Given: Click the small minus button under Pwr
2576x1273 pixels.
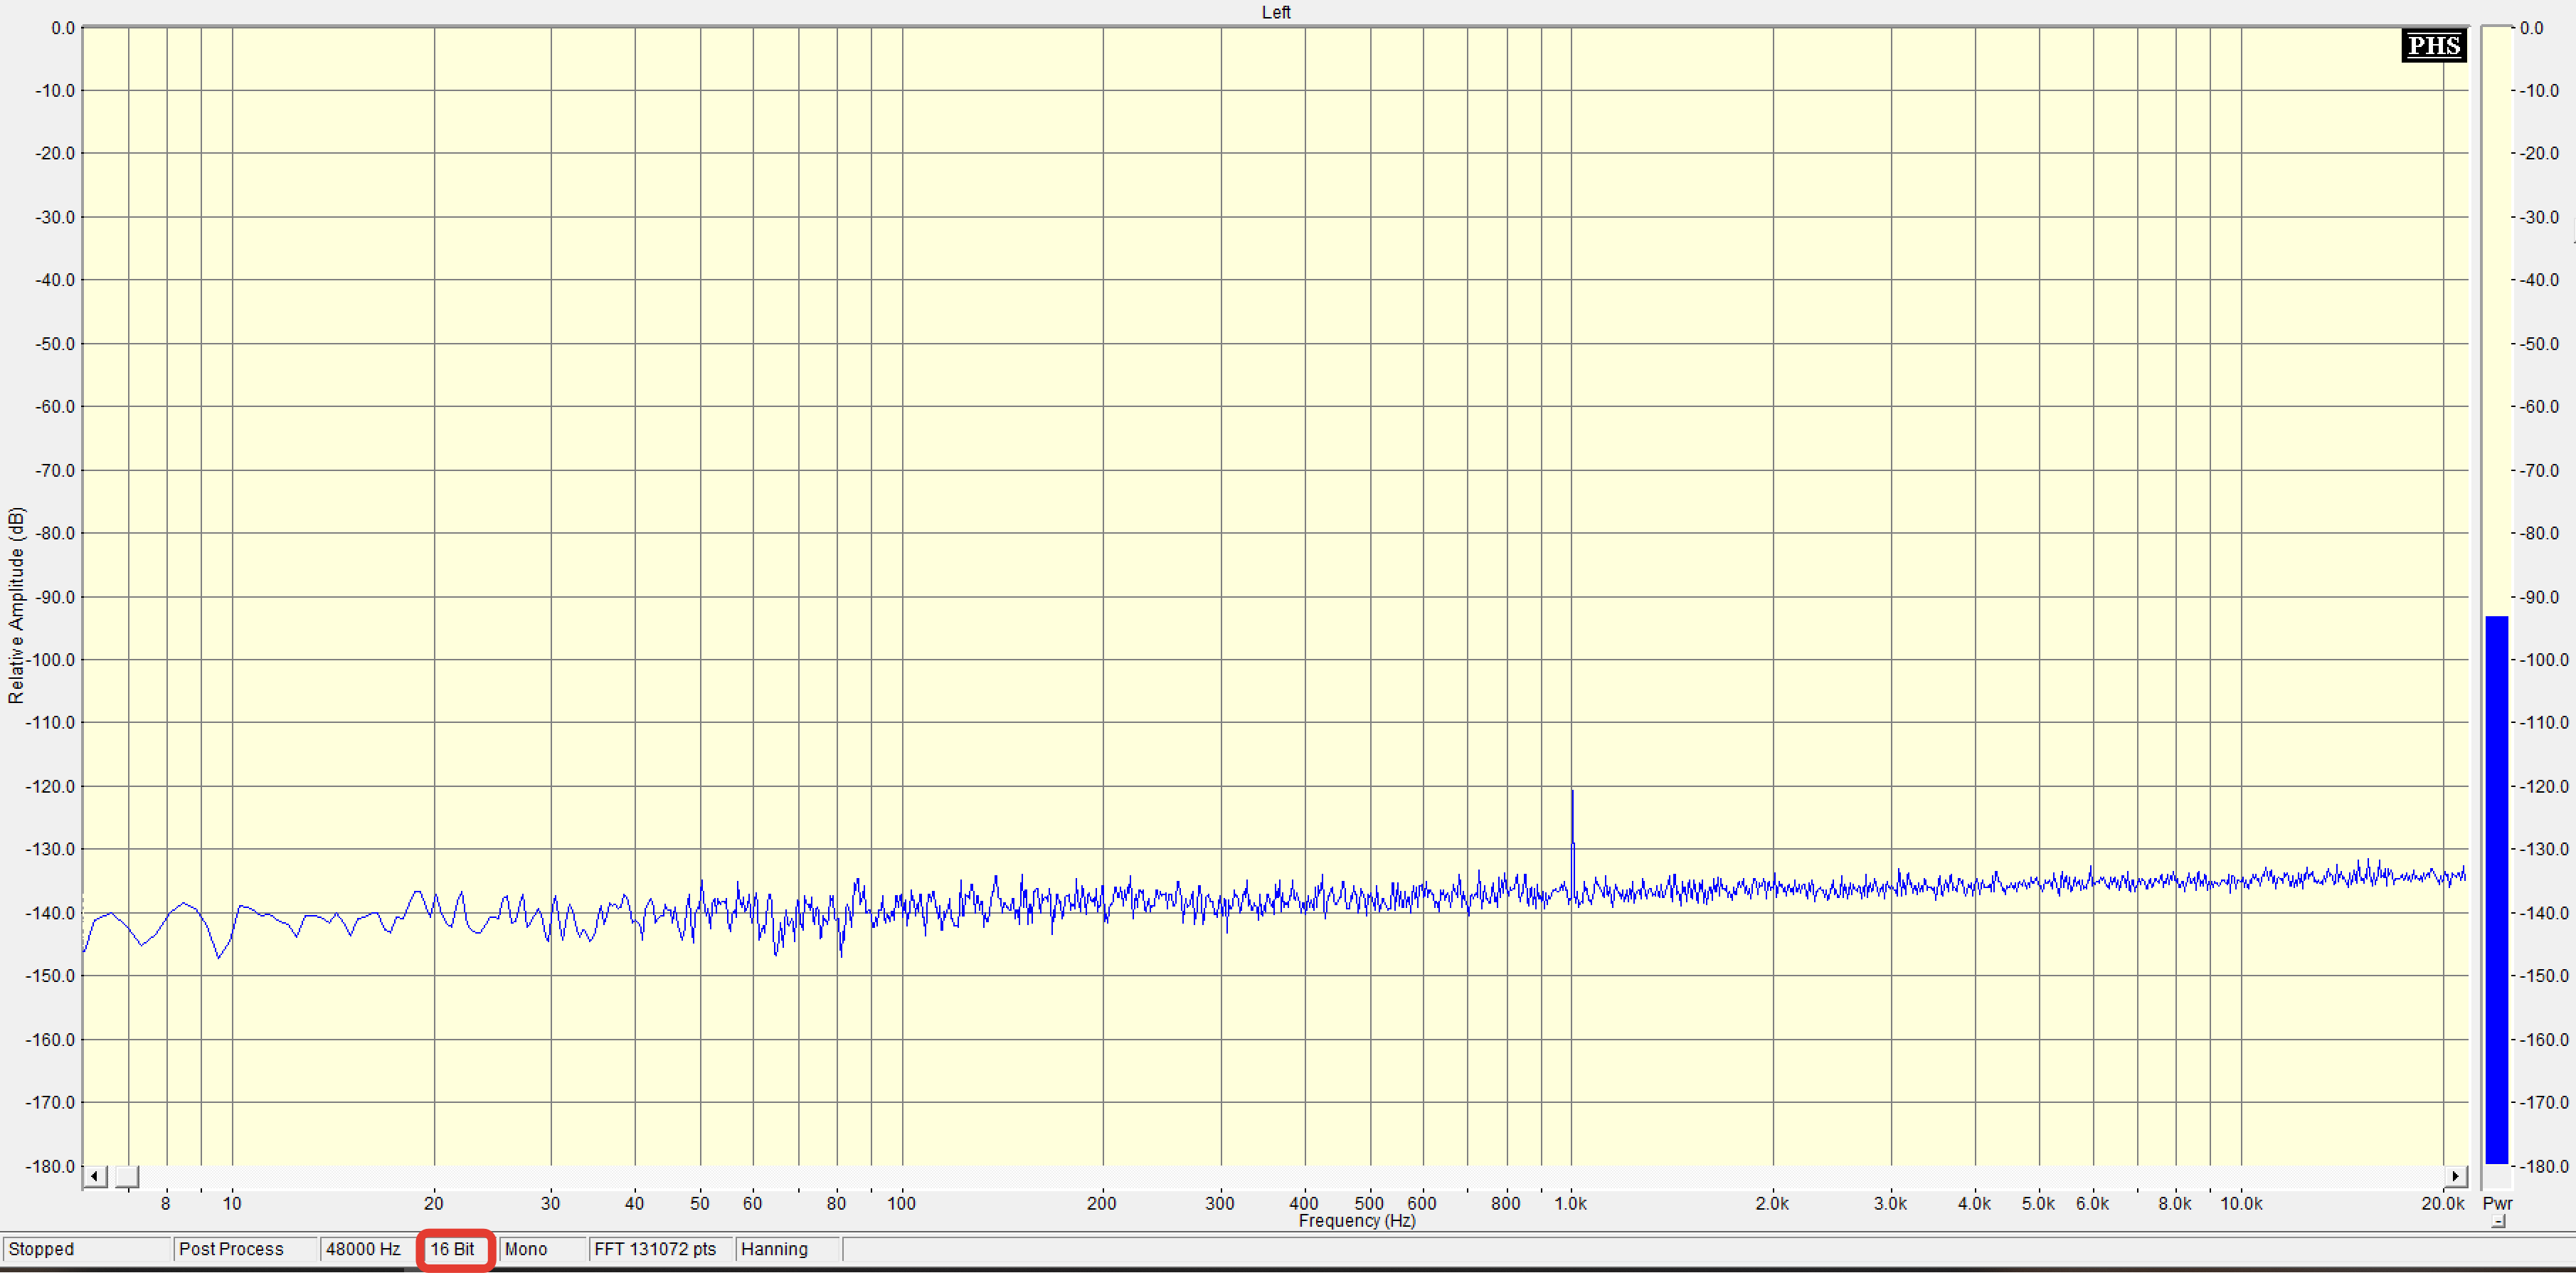Looking at the screenshot, I should click(2498, 1222).
